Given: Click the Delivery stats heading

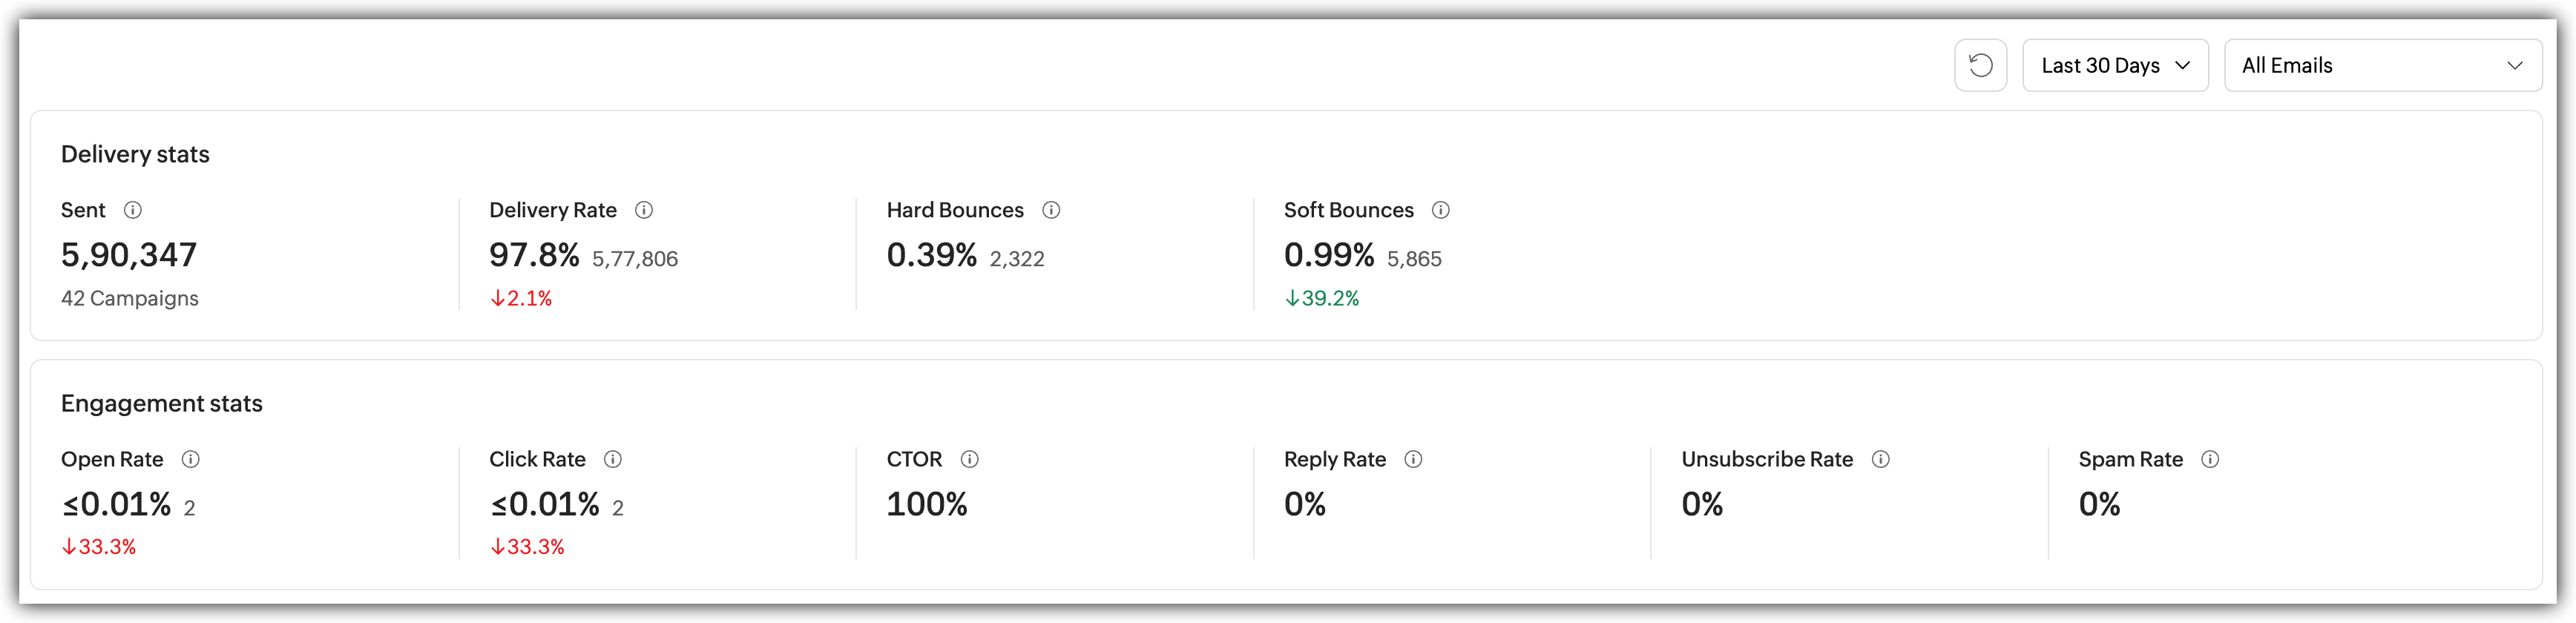Looking at the screenshot, I should click(x=135, y=154).
